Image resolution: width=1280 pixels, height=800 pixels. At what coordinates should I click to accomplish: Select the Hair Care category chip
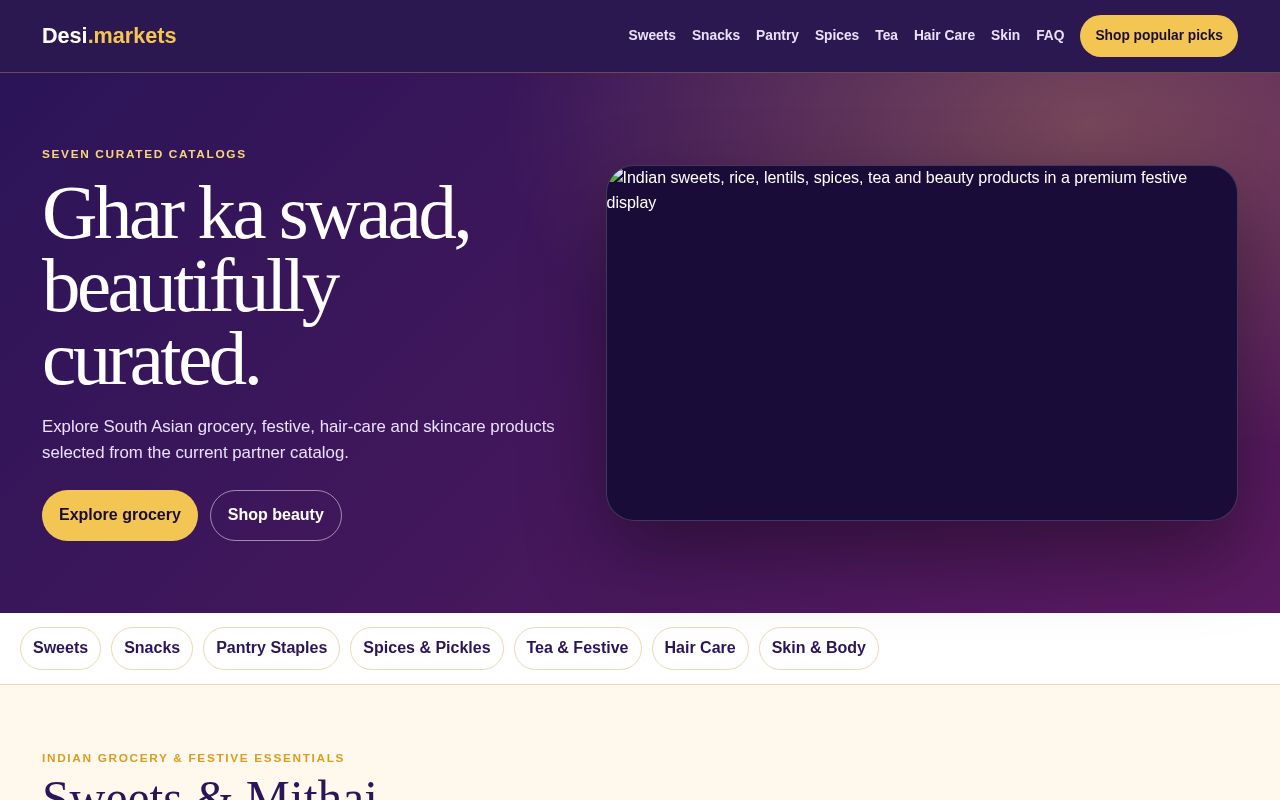click(x=700, y=648)
